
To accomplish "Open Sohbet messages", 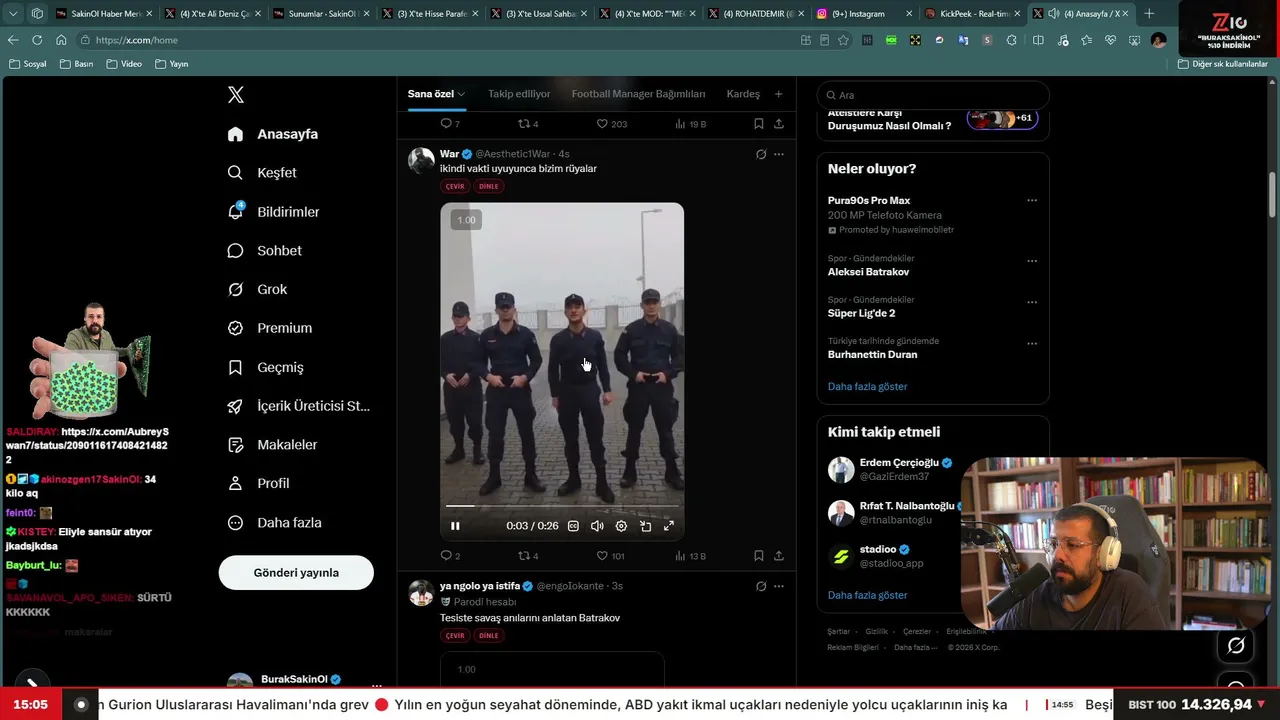I will pos(264,251).
